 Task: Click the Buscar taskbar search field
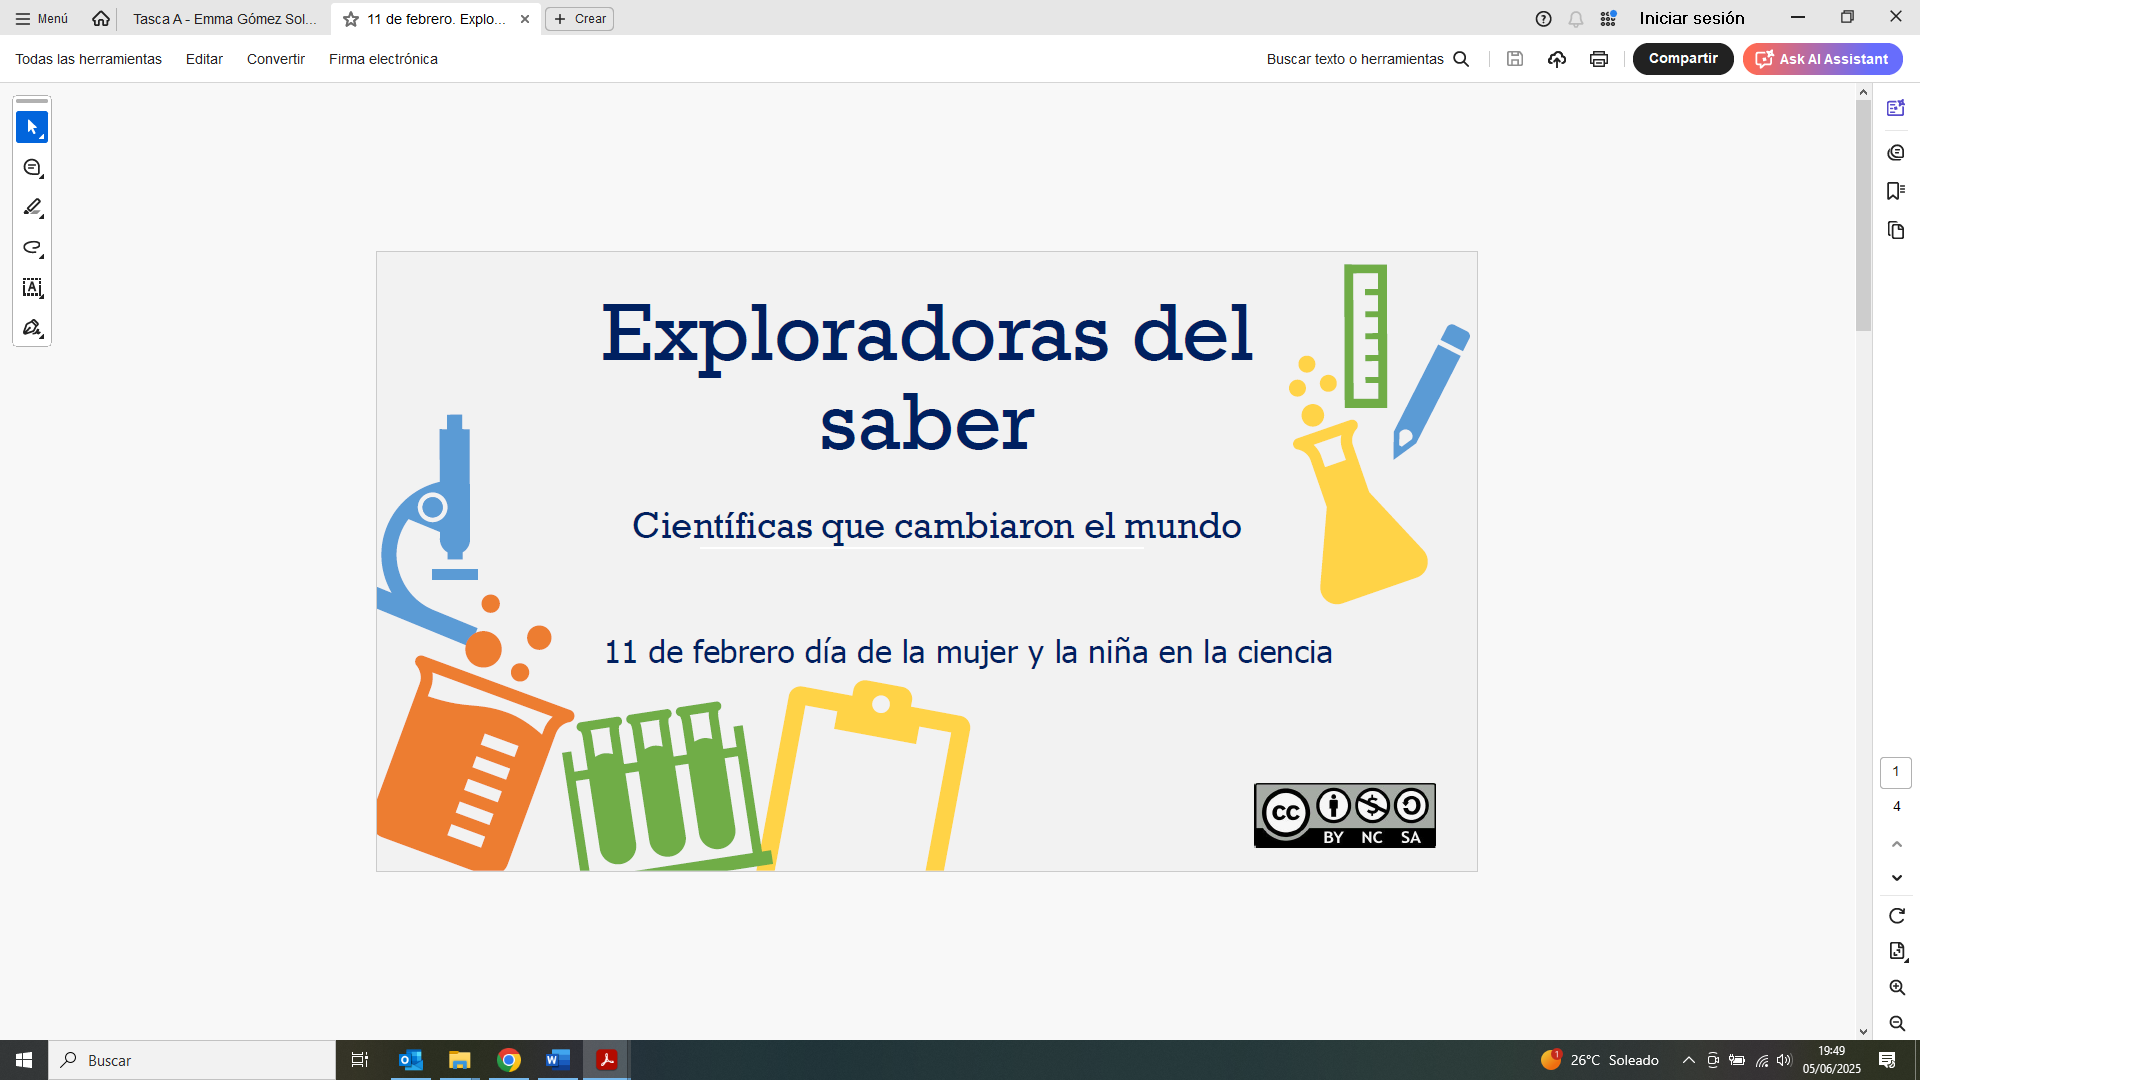coord(190,1060)
